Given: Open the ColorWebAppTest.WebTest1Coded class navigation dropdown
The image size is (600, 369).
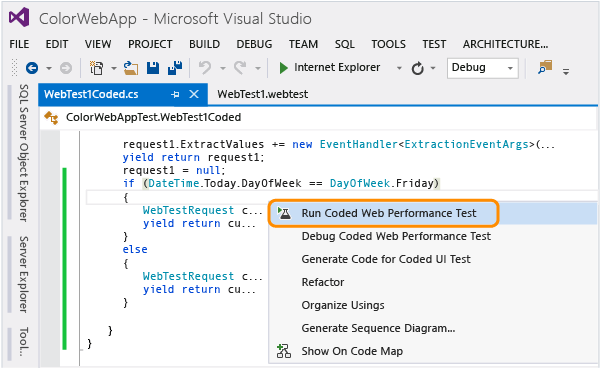Looking at the screenshot, I should 318,118.
